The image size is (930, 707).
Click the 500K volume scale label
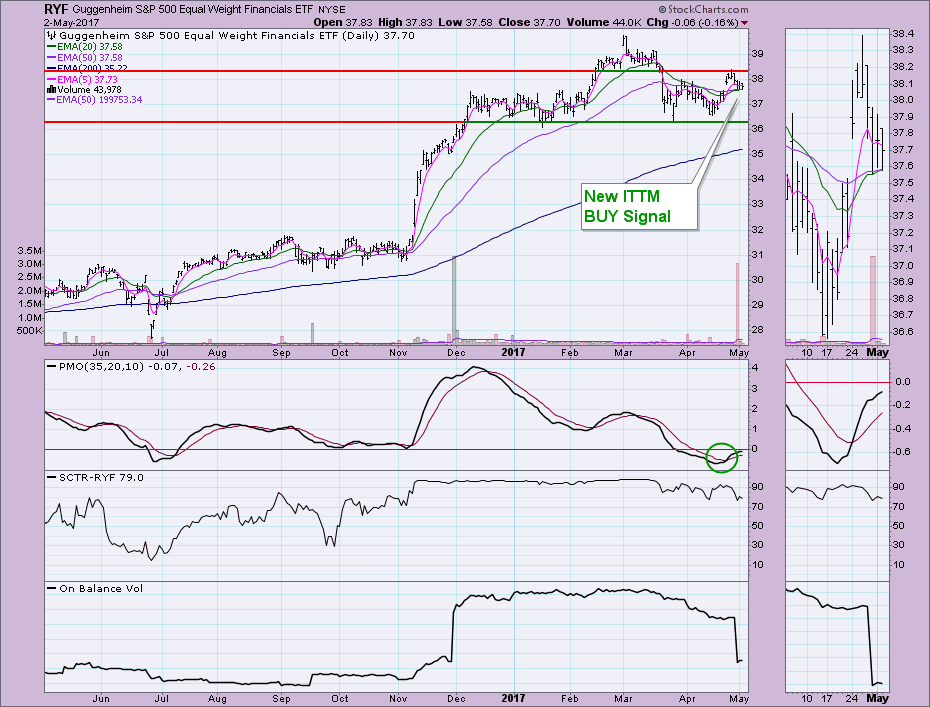pos(30,330)
